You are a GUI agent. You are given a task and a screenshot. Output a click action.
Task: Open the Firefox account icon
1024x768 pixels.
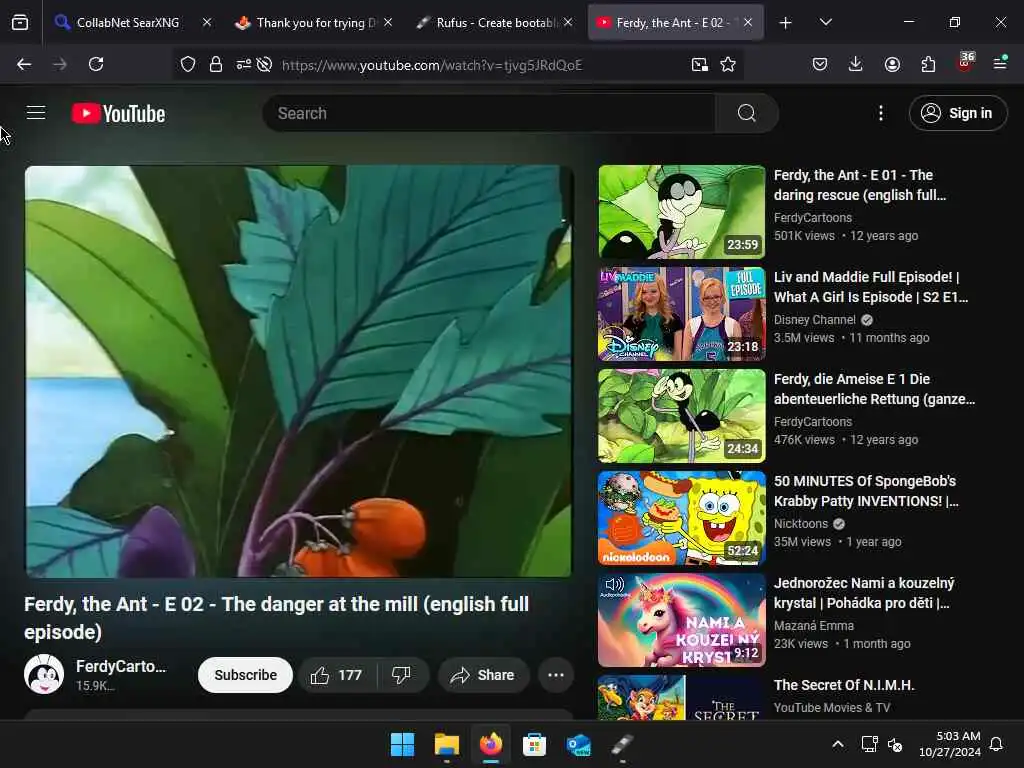(x=892, y=64)
